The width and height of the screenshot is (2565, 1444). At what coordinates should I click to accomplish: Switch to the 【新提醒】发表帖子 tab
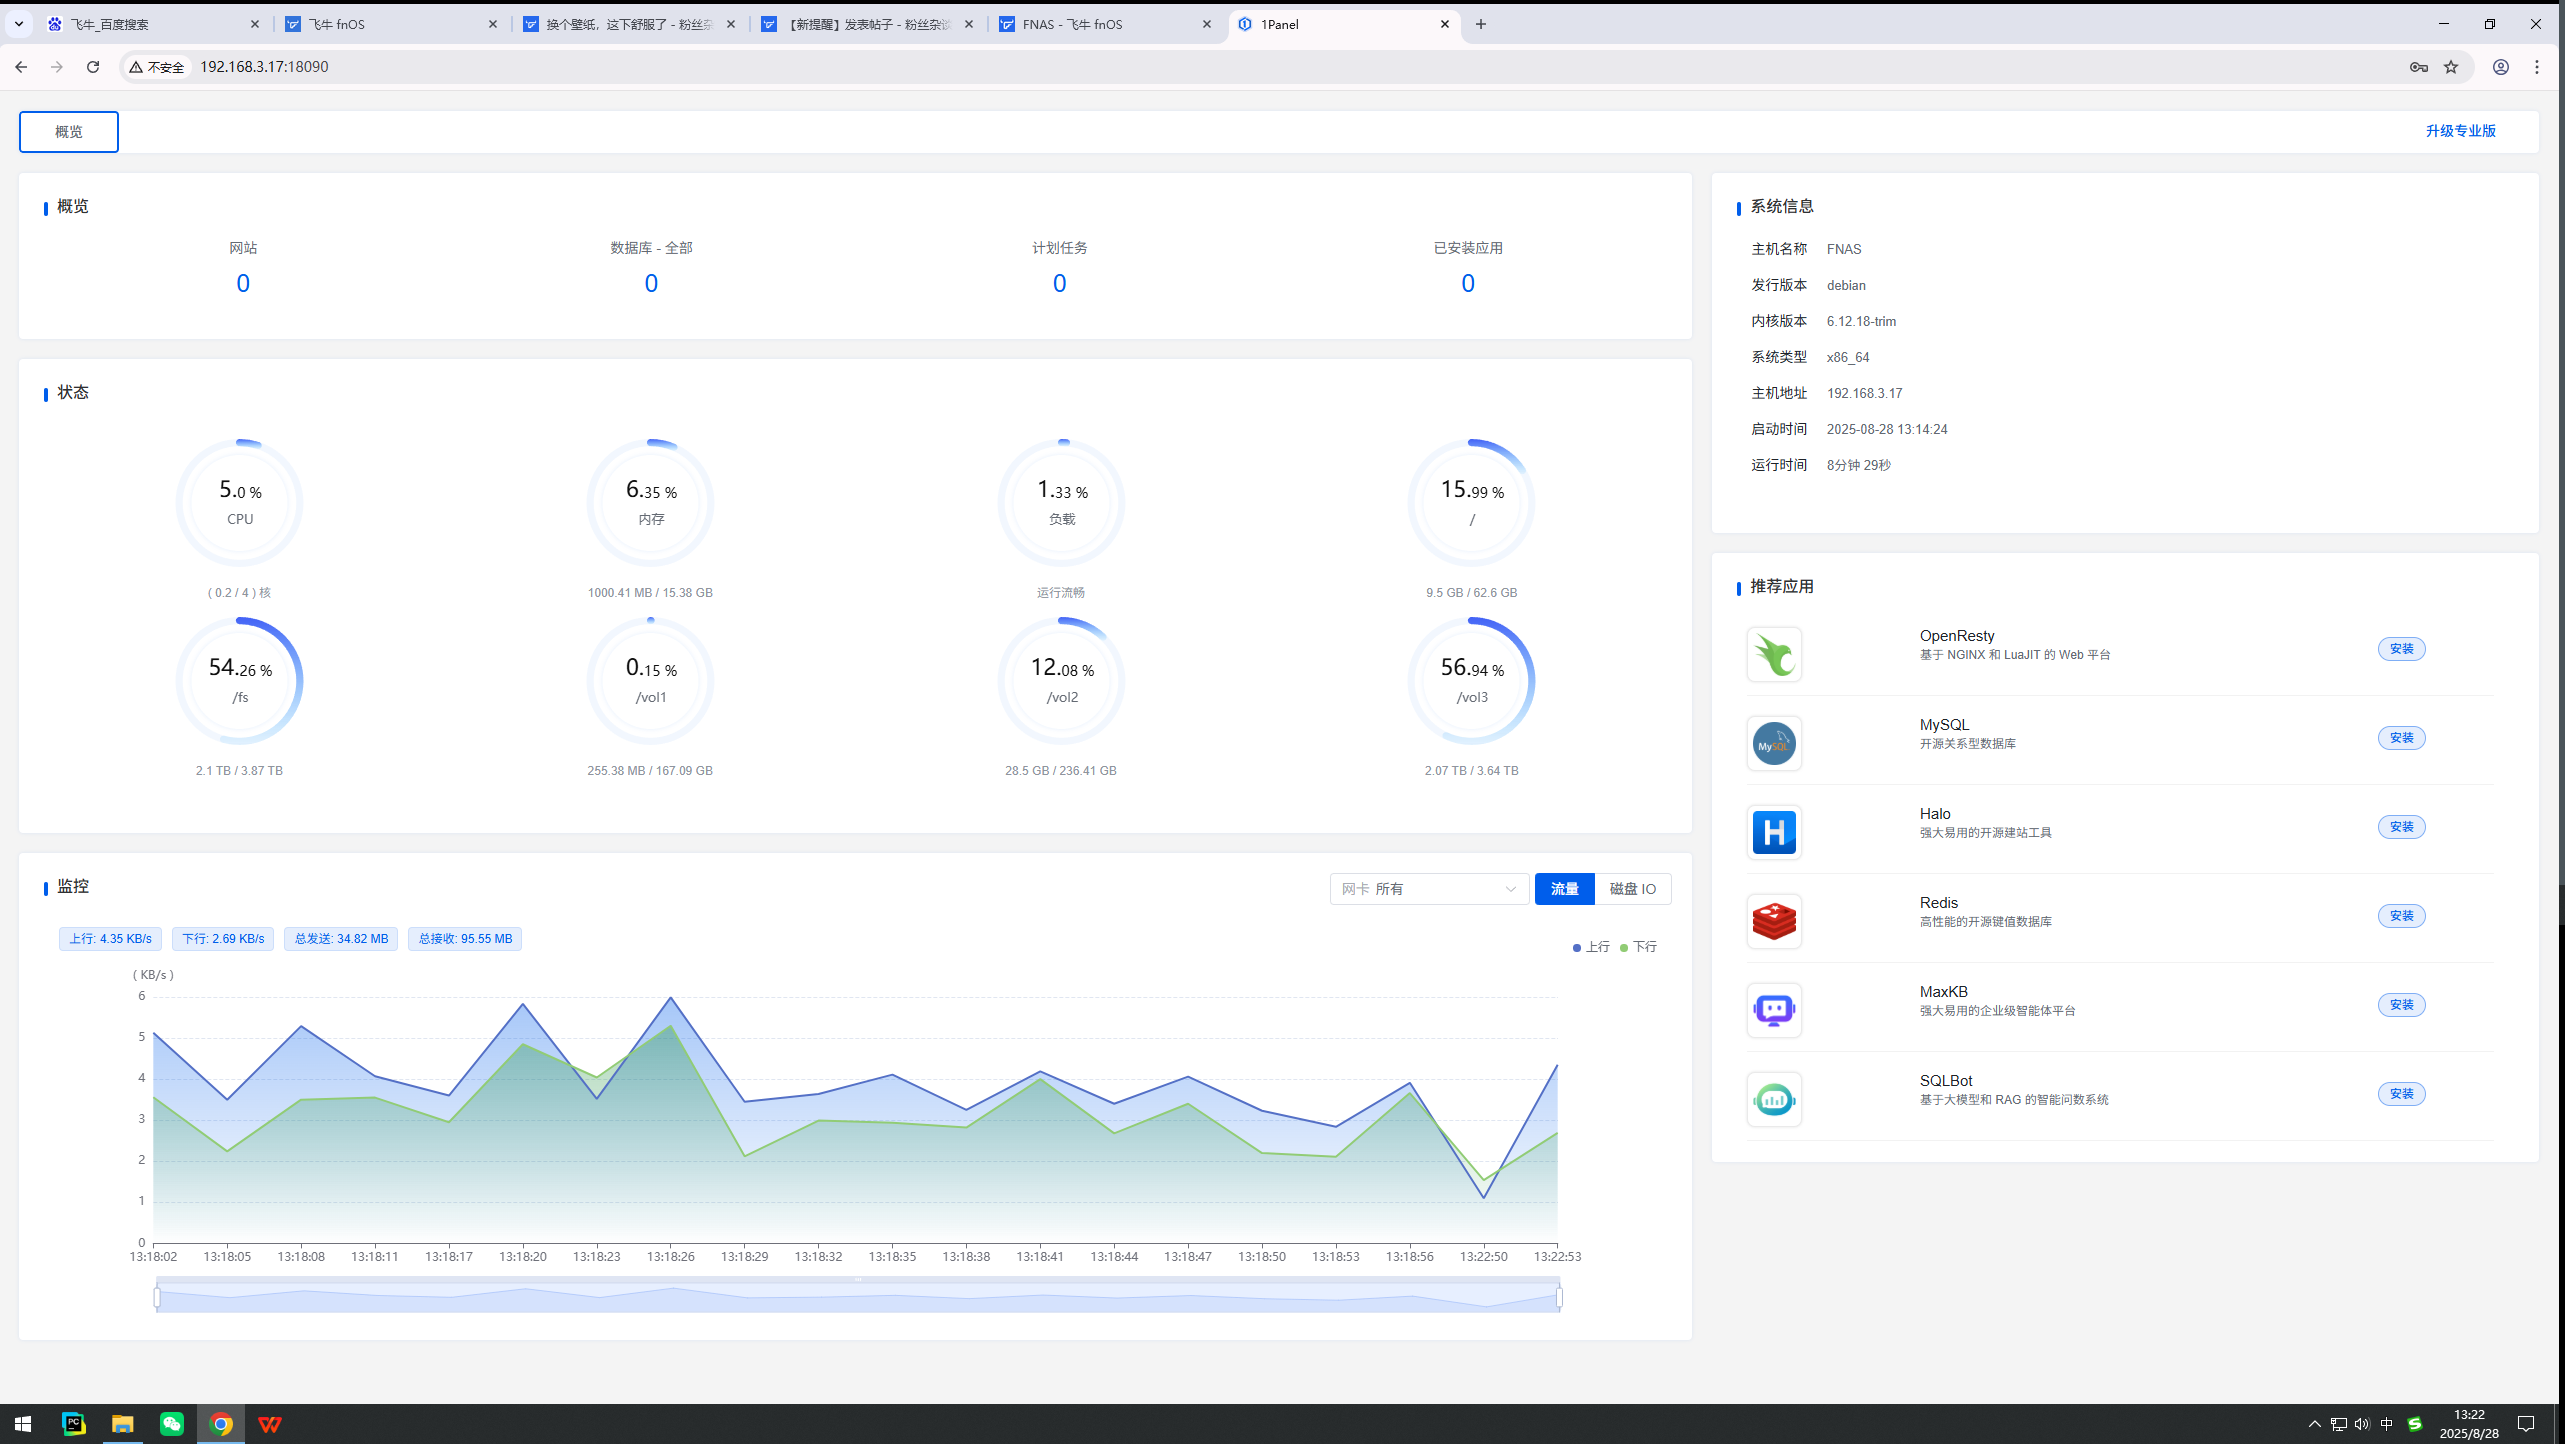[x=866, y=24]
